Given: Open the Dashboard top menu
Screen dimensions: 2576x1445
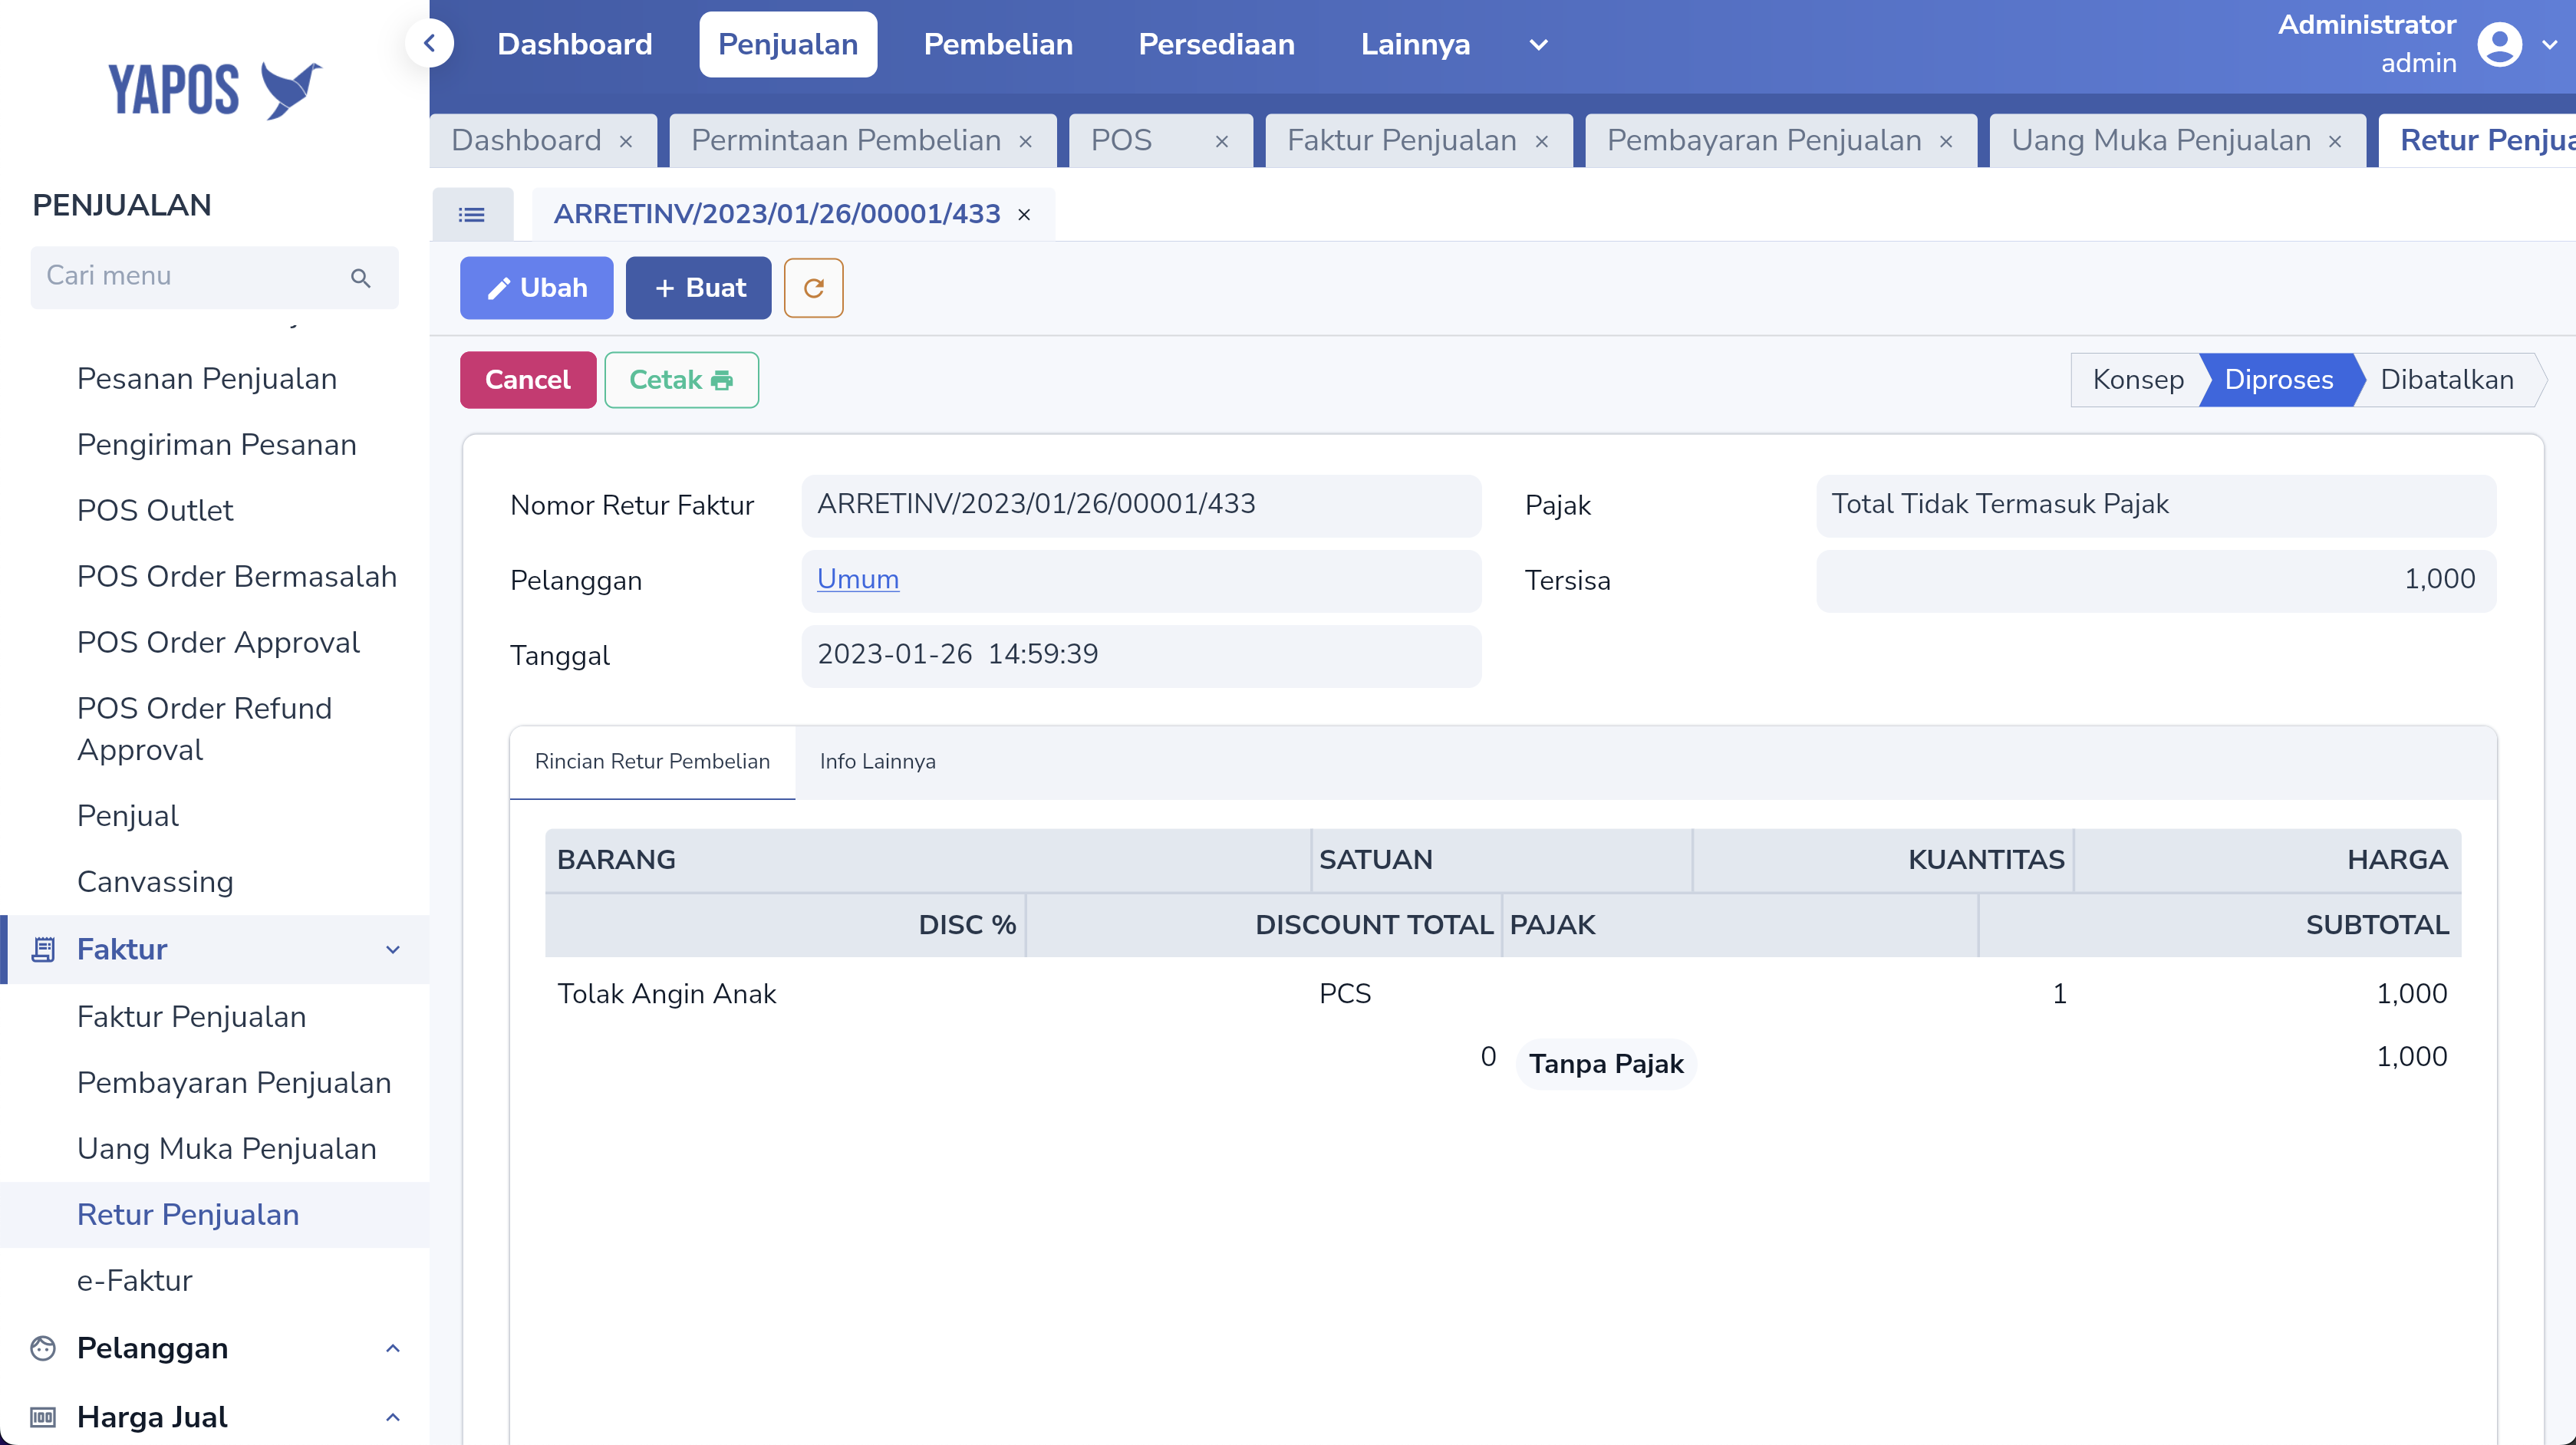Looking at the screenshot, I should coord(575,44).
